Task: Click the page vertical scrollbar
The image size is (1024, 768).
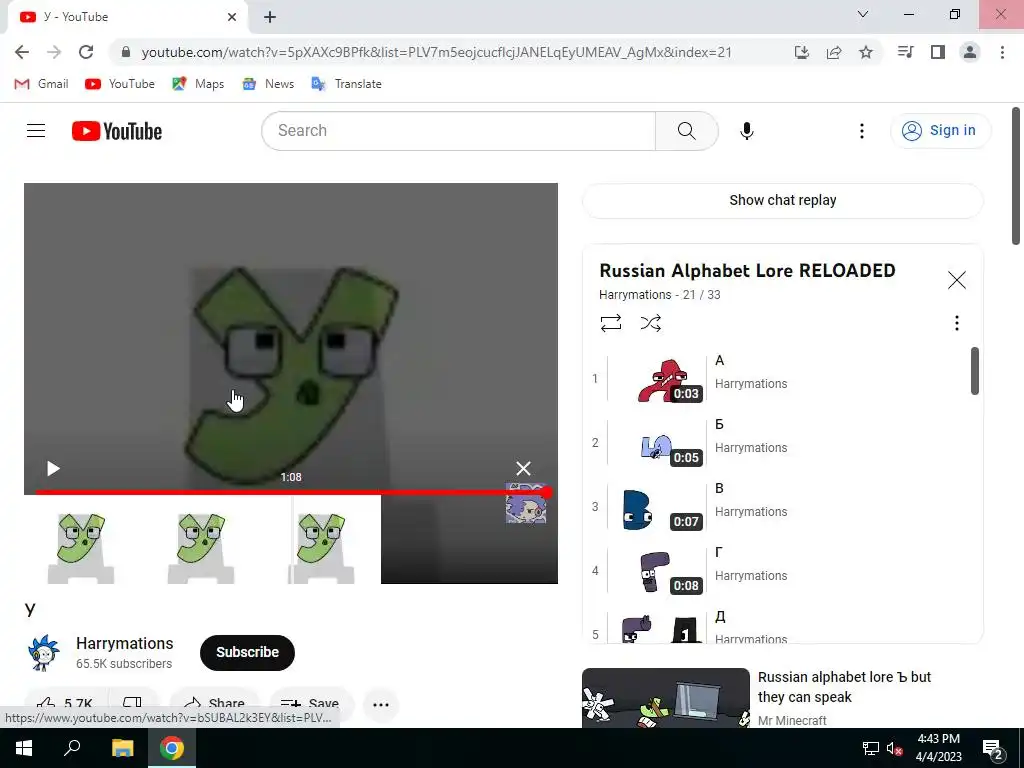Action: [x=1016, y=176]
